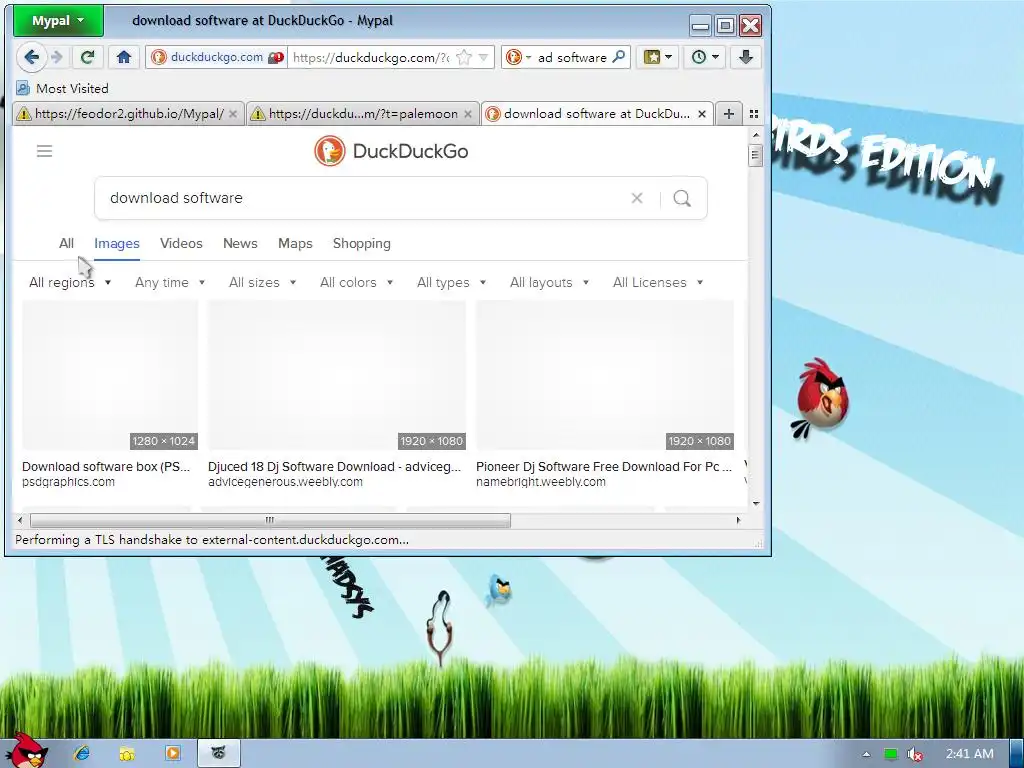Open the History clock toolbar button
The image size is (1024, 768).
tap(705, 57)
